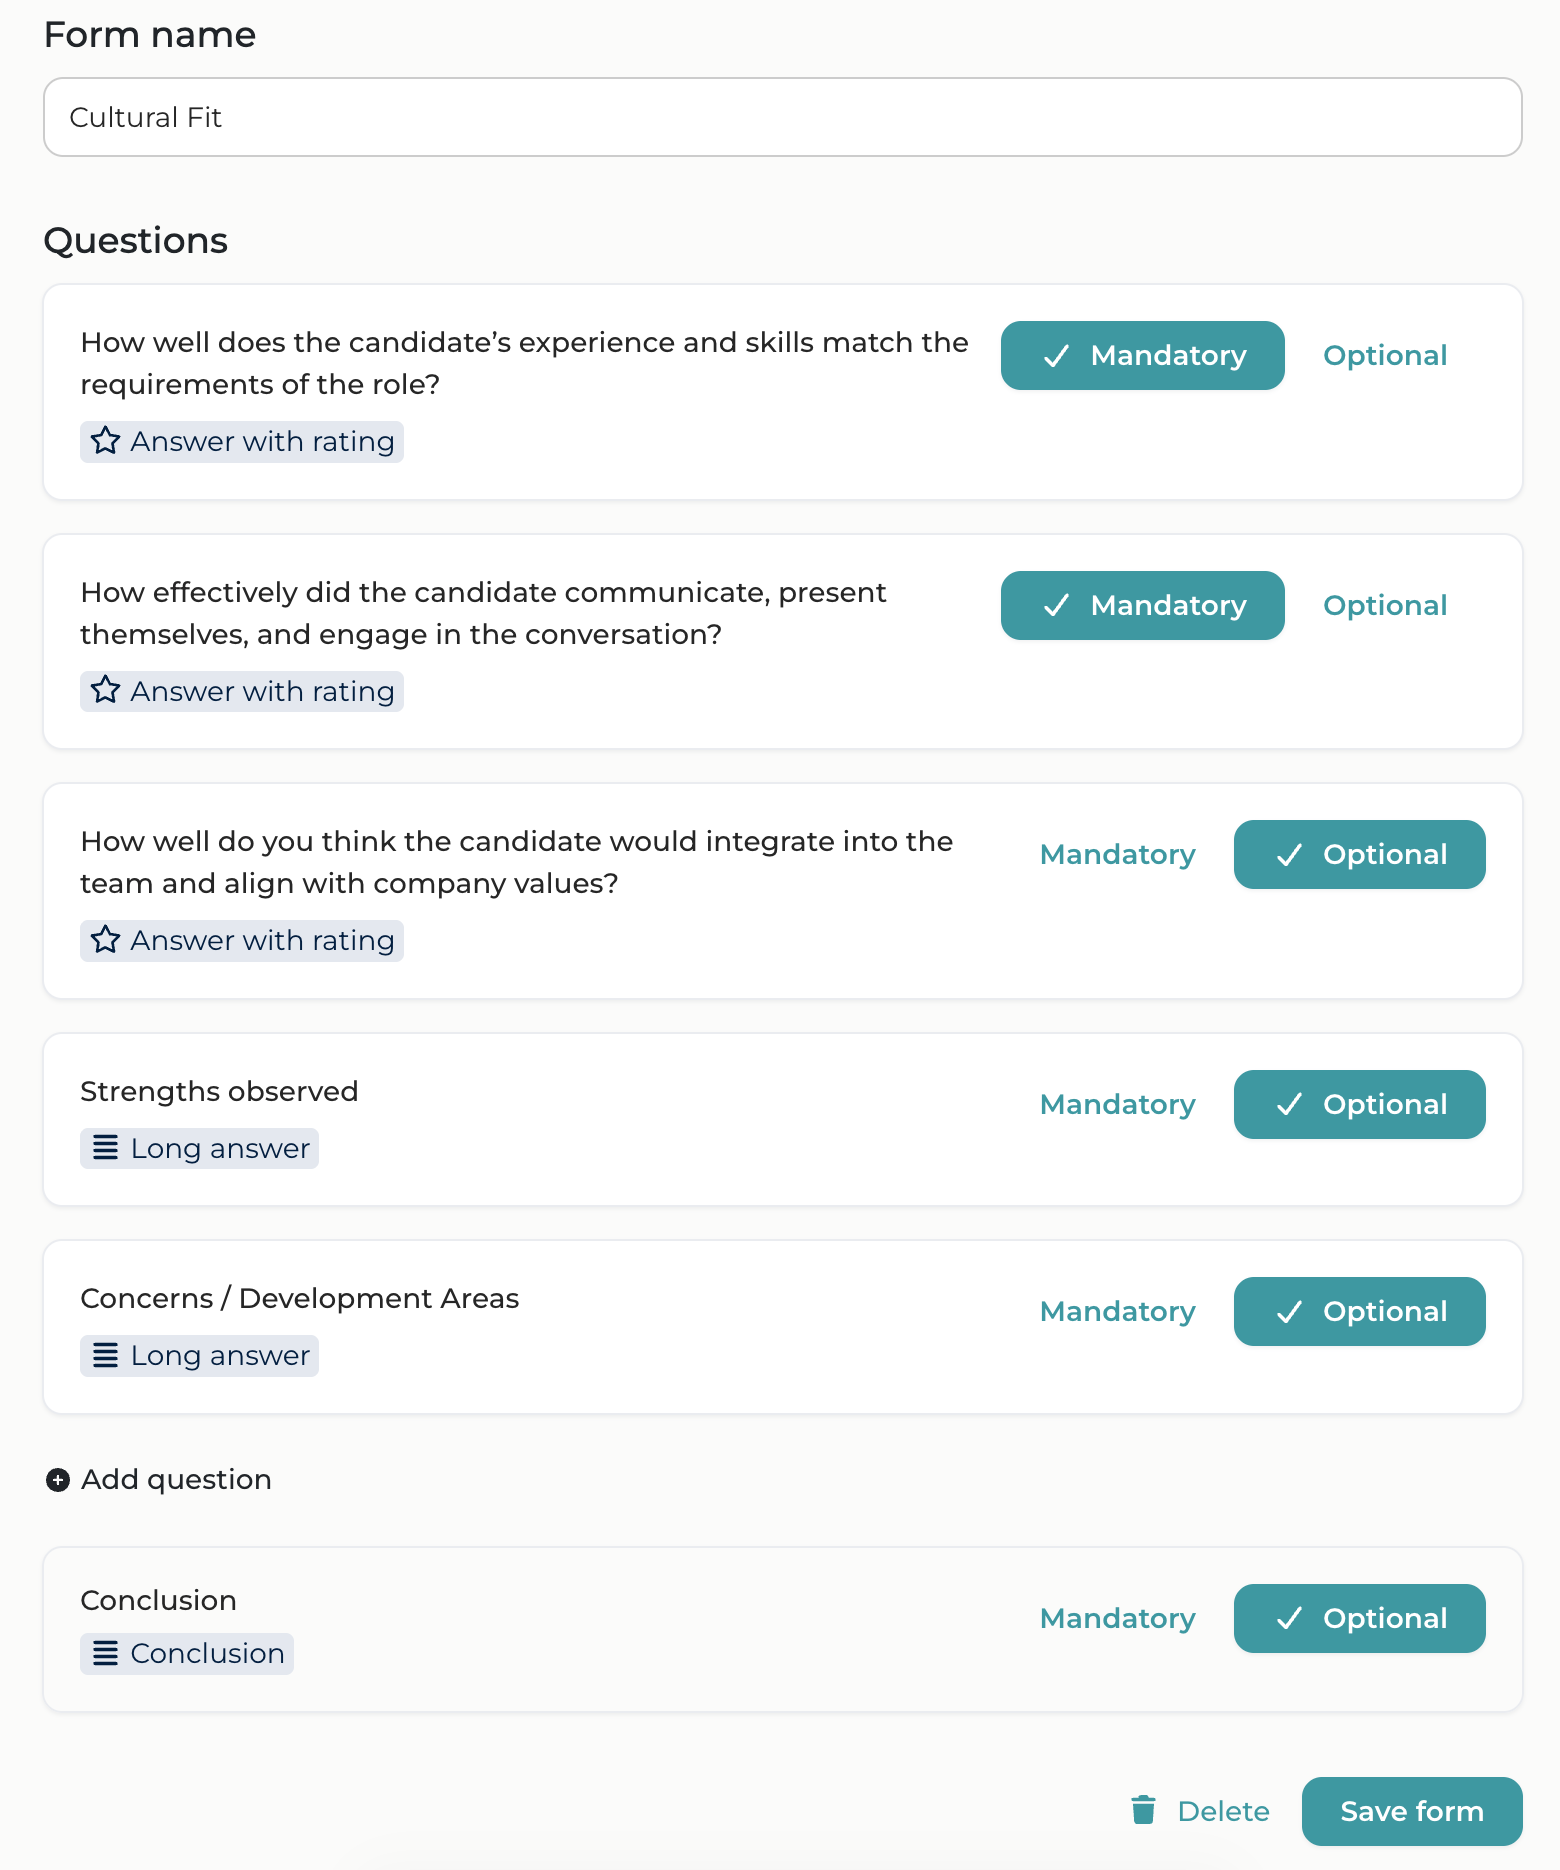The image size is (1560, 1870).
Task: Click the list icon on Concerns' Long answer badge
Action: click(x=105, y=1355)
